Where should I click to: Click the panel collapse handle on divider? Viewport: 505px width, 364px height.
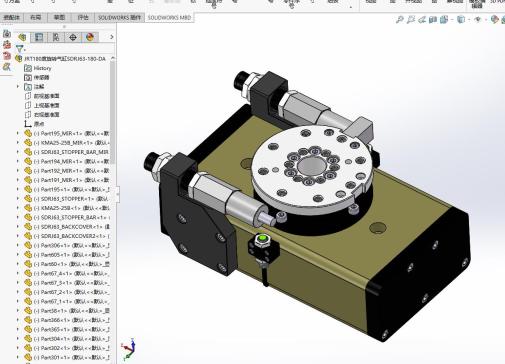click(x=118, y=195)
